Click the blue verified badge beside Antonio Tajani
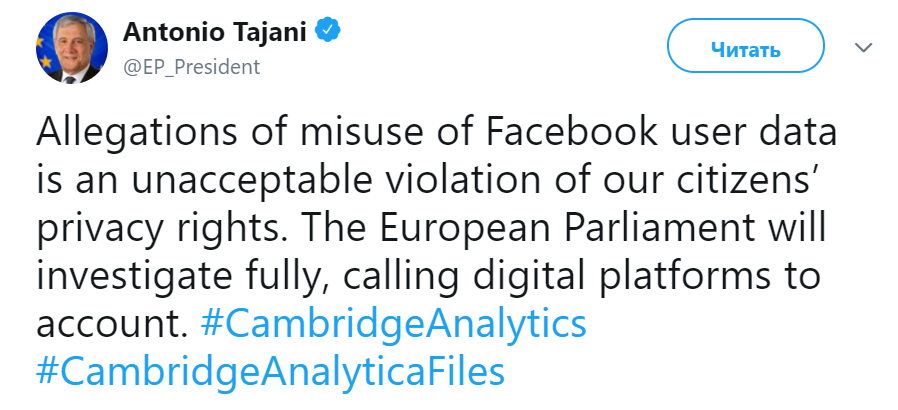Image resolution: width=898 pixels, height=410 pixels. click(328, 32)
